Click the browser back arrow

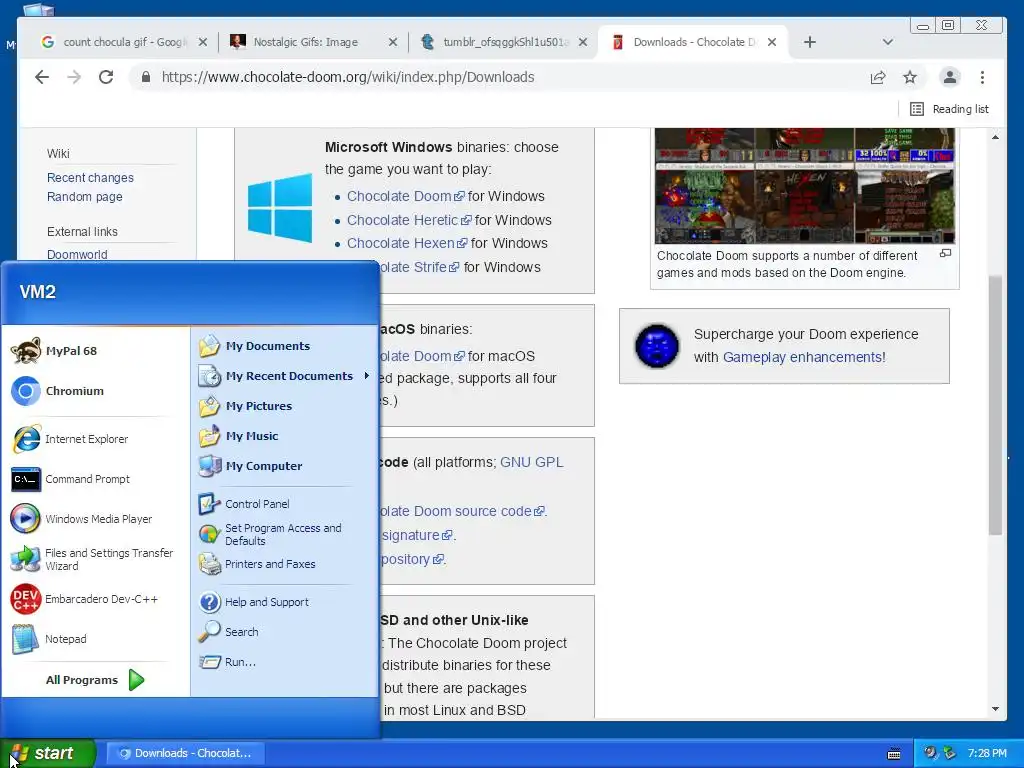point(42,77)
